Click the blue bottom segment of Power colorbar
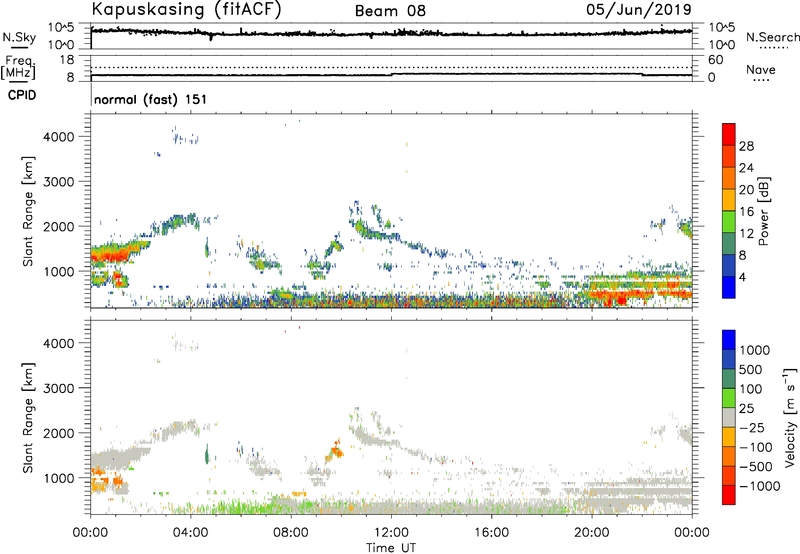This screenshot has width=800, height=554. [729, 287]
